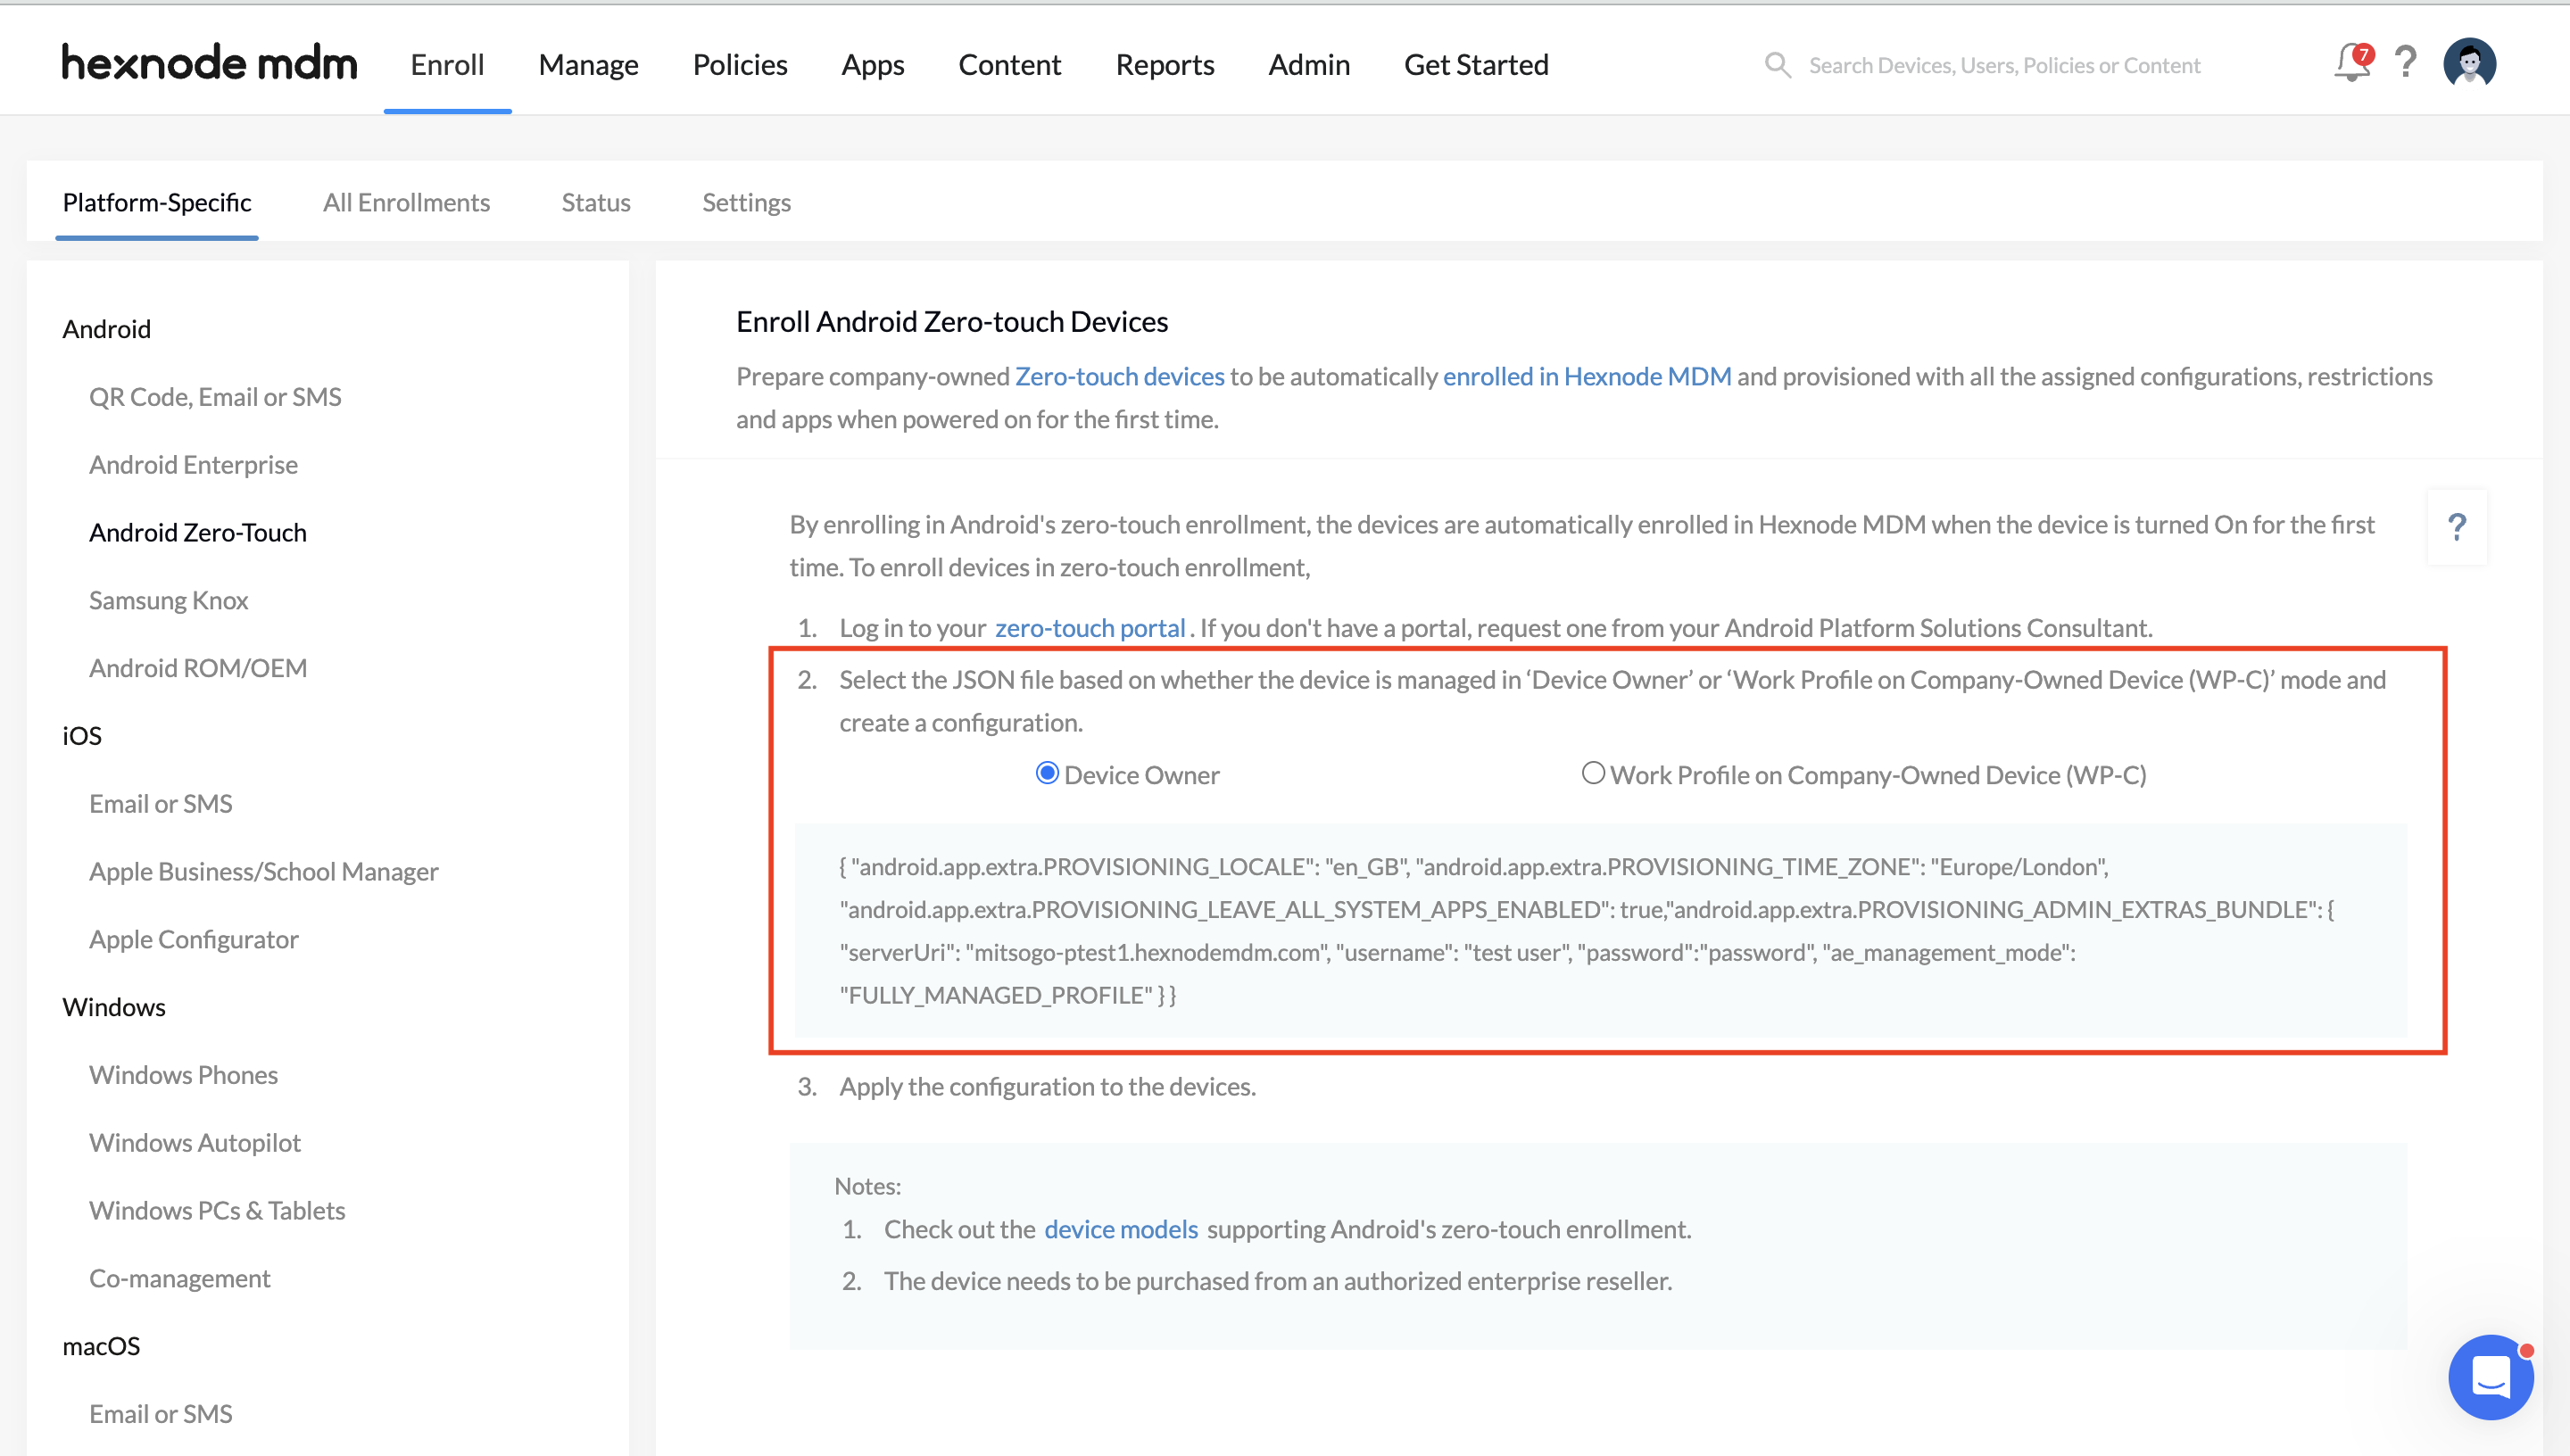Select Apple Configurator in sidebar
The image size is (2570, 1456).
(193, 939)
